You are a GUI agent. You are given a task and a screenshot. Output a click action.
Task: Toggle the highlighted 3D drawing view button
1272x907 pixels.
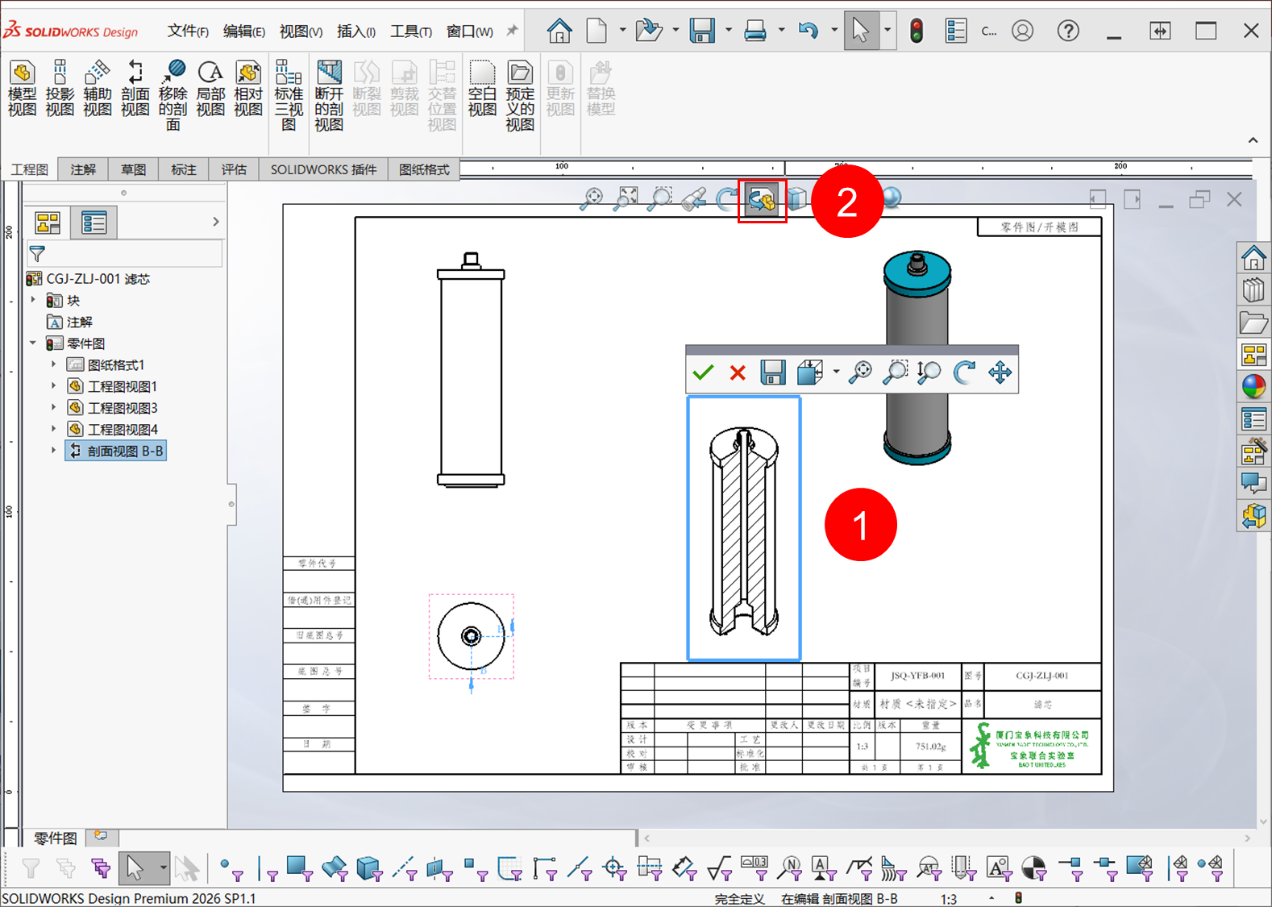coord(762,200)
